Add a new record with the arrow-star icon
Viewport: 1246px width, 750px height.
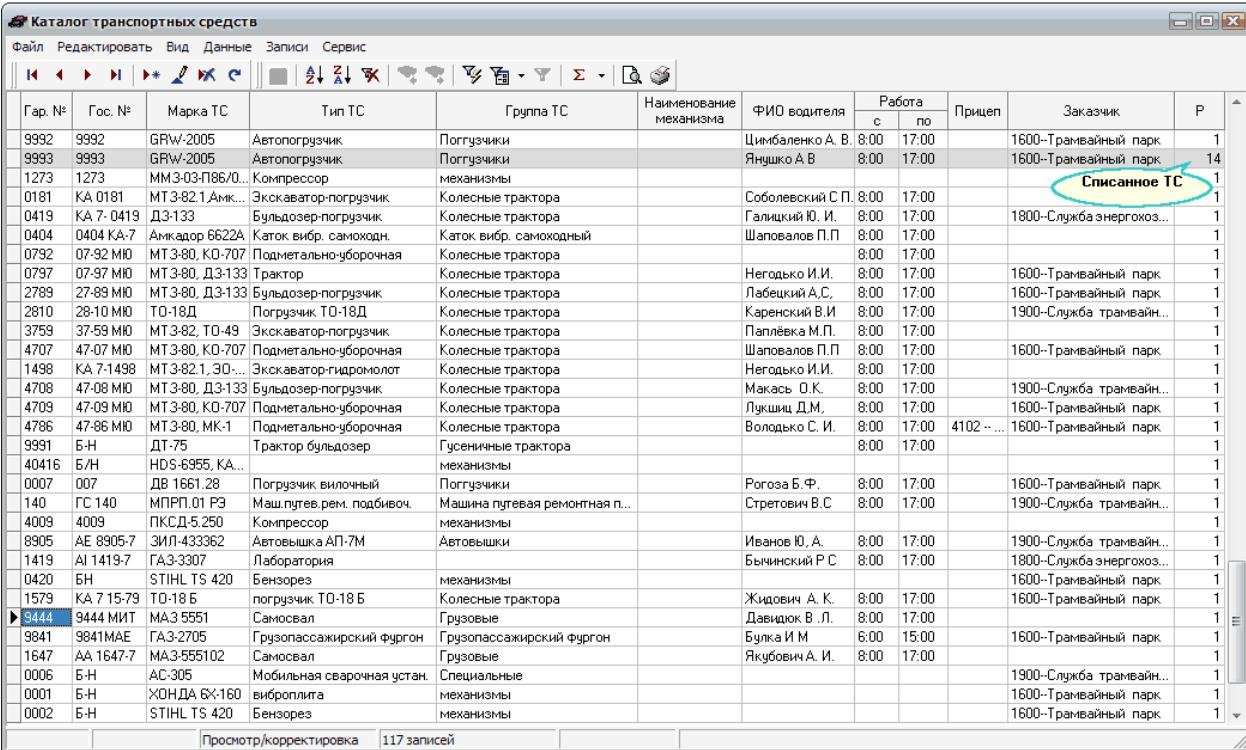point(150,77)
